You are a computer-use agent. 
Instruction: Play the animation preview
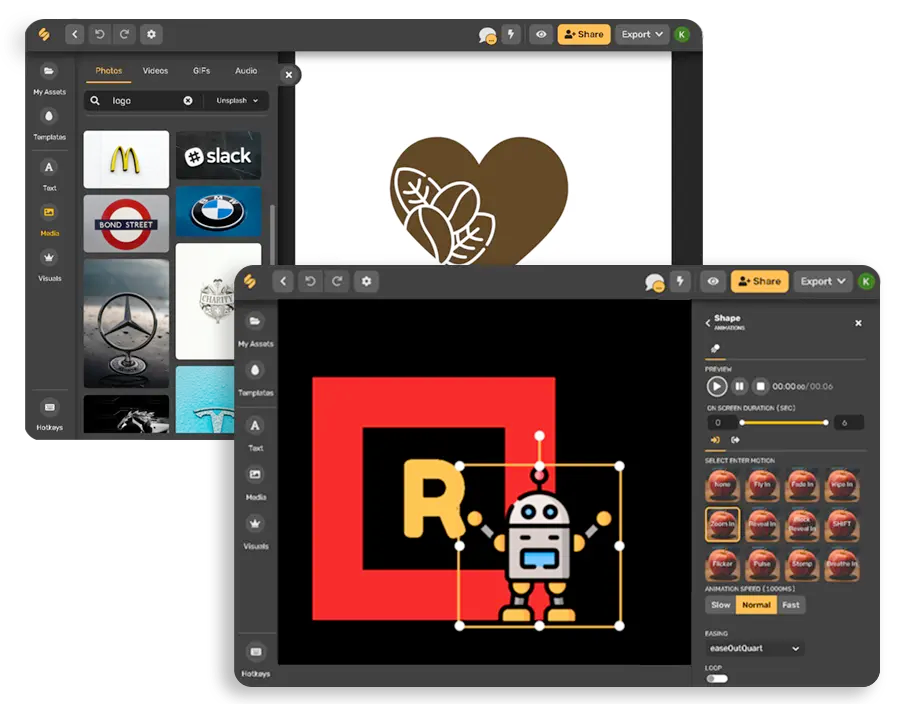click(x=716, y=386)
